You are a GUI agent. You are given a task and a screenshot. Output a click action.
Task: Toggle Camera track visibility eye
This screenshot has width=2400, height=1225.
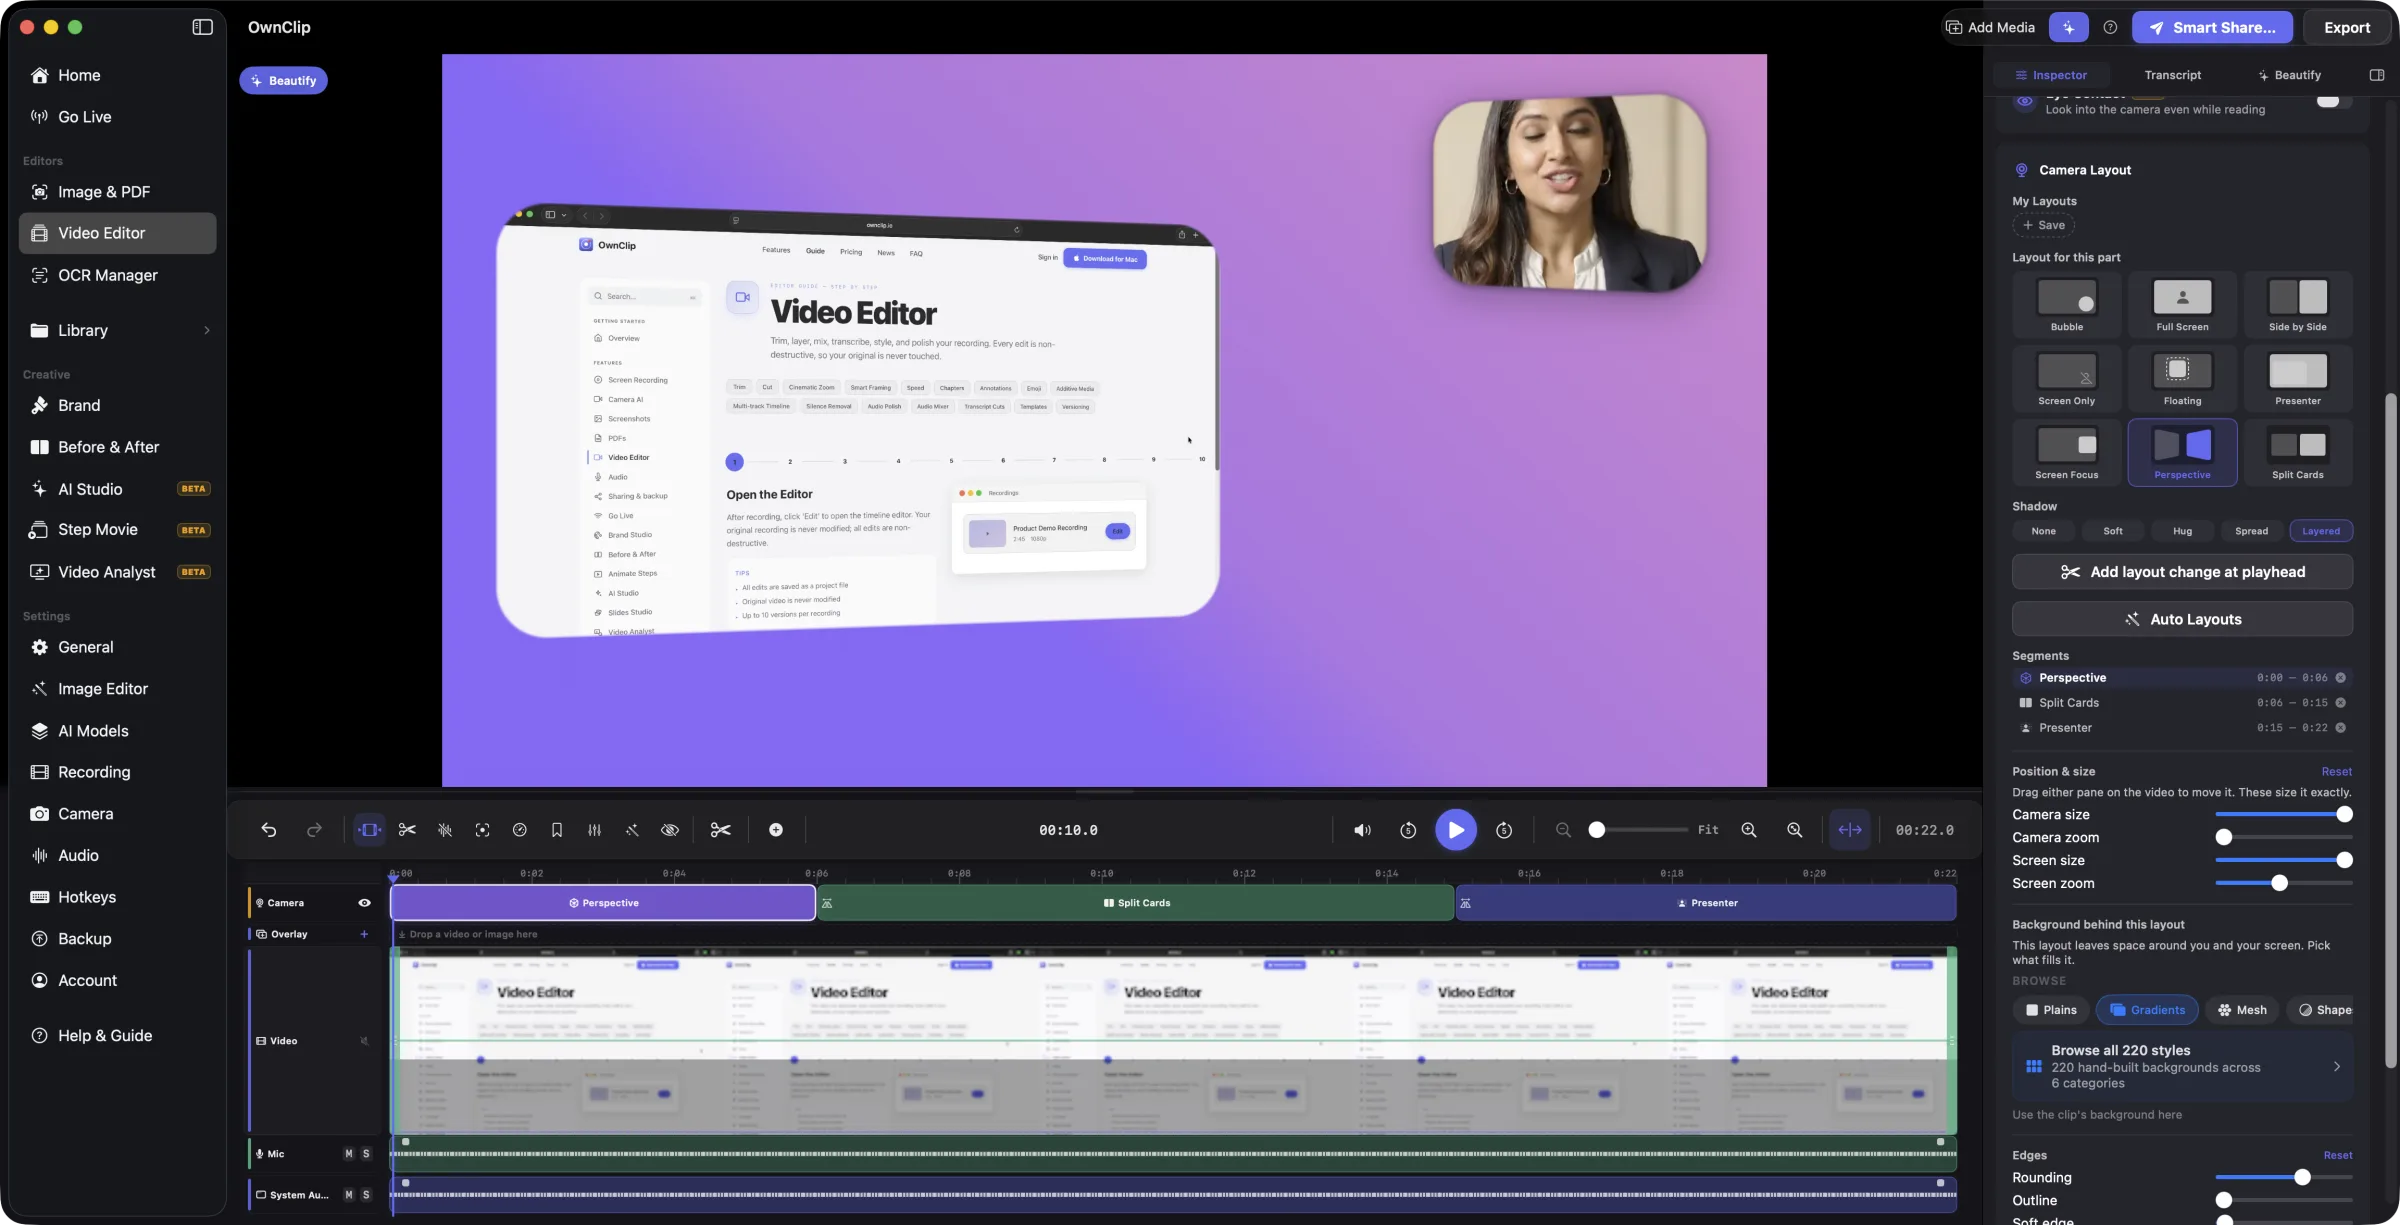[x=364, y=903]
